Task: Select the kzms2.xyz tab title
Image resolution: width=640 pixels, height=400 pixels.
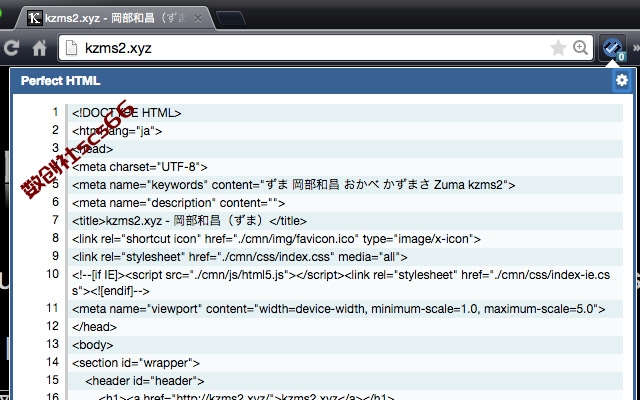Action: [116, 18]
